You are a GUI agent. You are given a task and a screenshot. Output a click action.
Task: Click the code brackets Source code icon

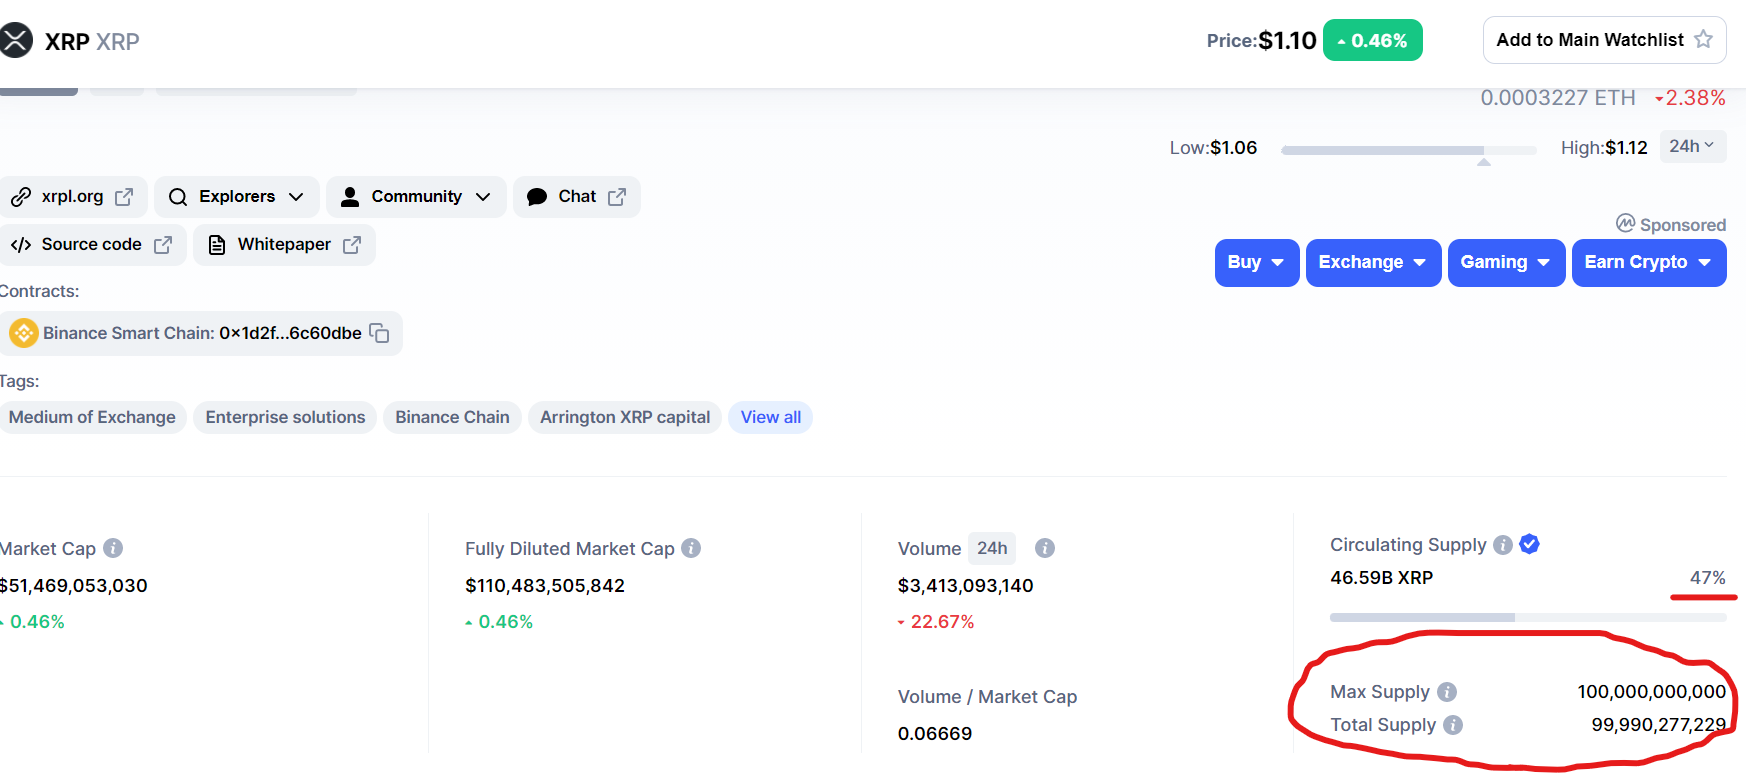pyautogui.click(x=21, y=245)
